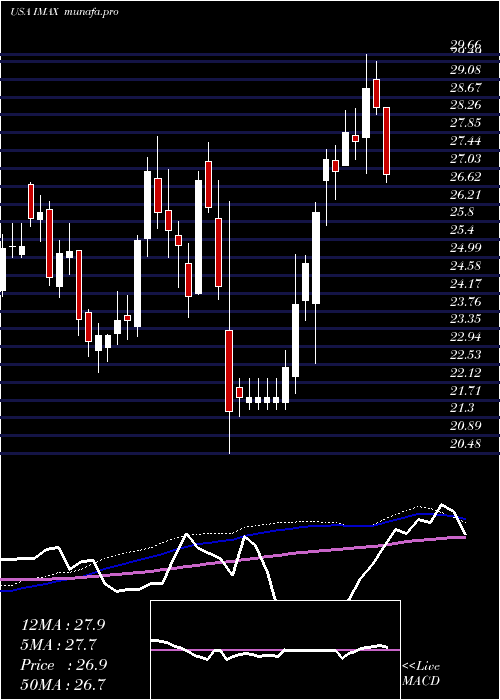This screenshot has height=700, width=500.
Task: Click the 24.17 price axis label
Action: point(466,284)
